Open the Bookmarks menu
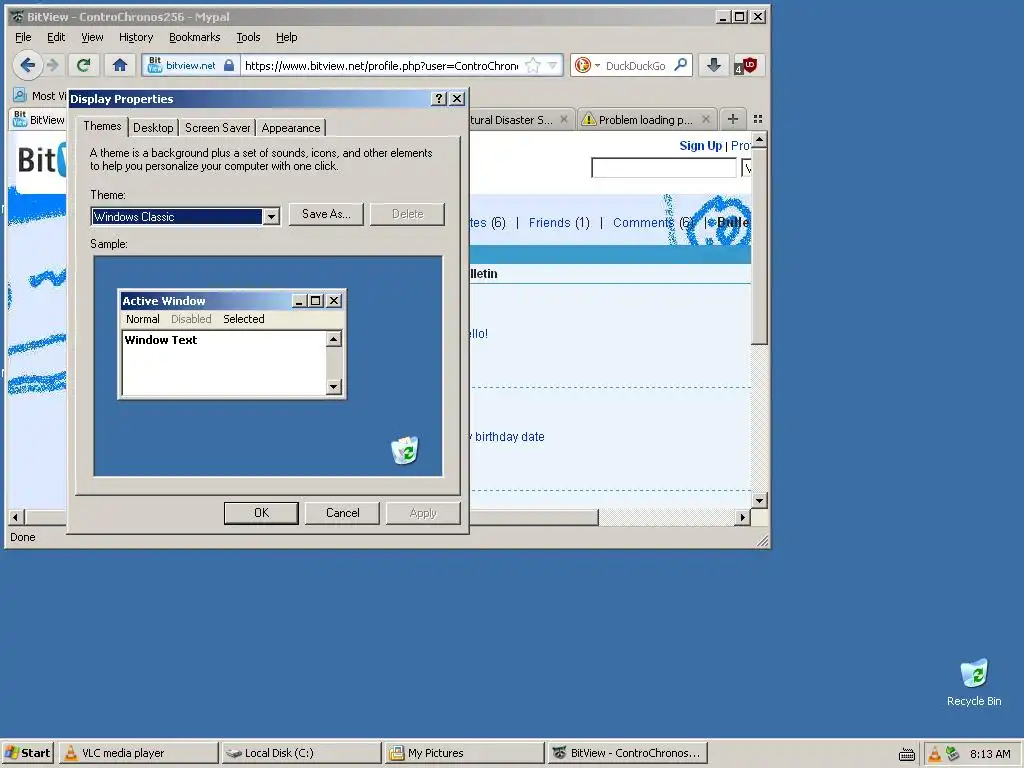This screenshot has height=768, width=1024. [195, 37]
